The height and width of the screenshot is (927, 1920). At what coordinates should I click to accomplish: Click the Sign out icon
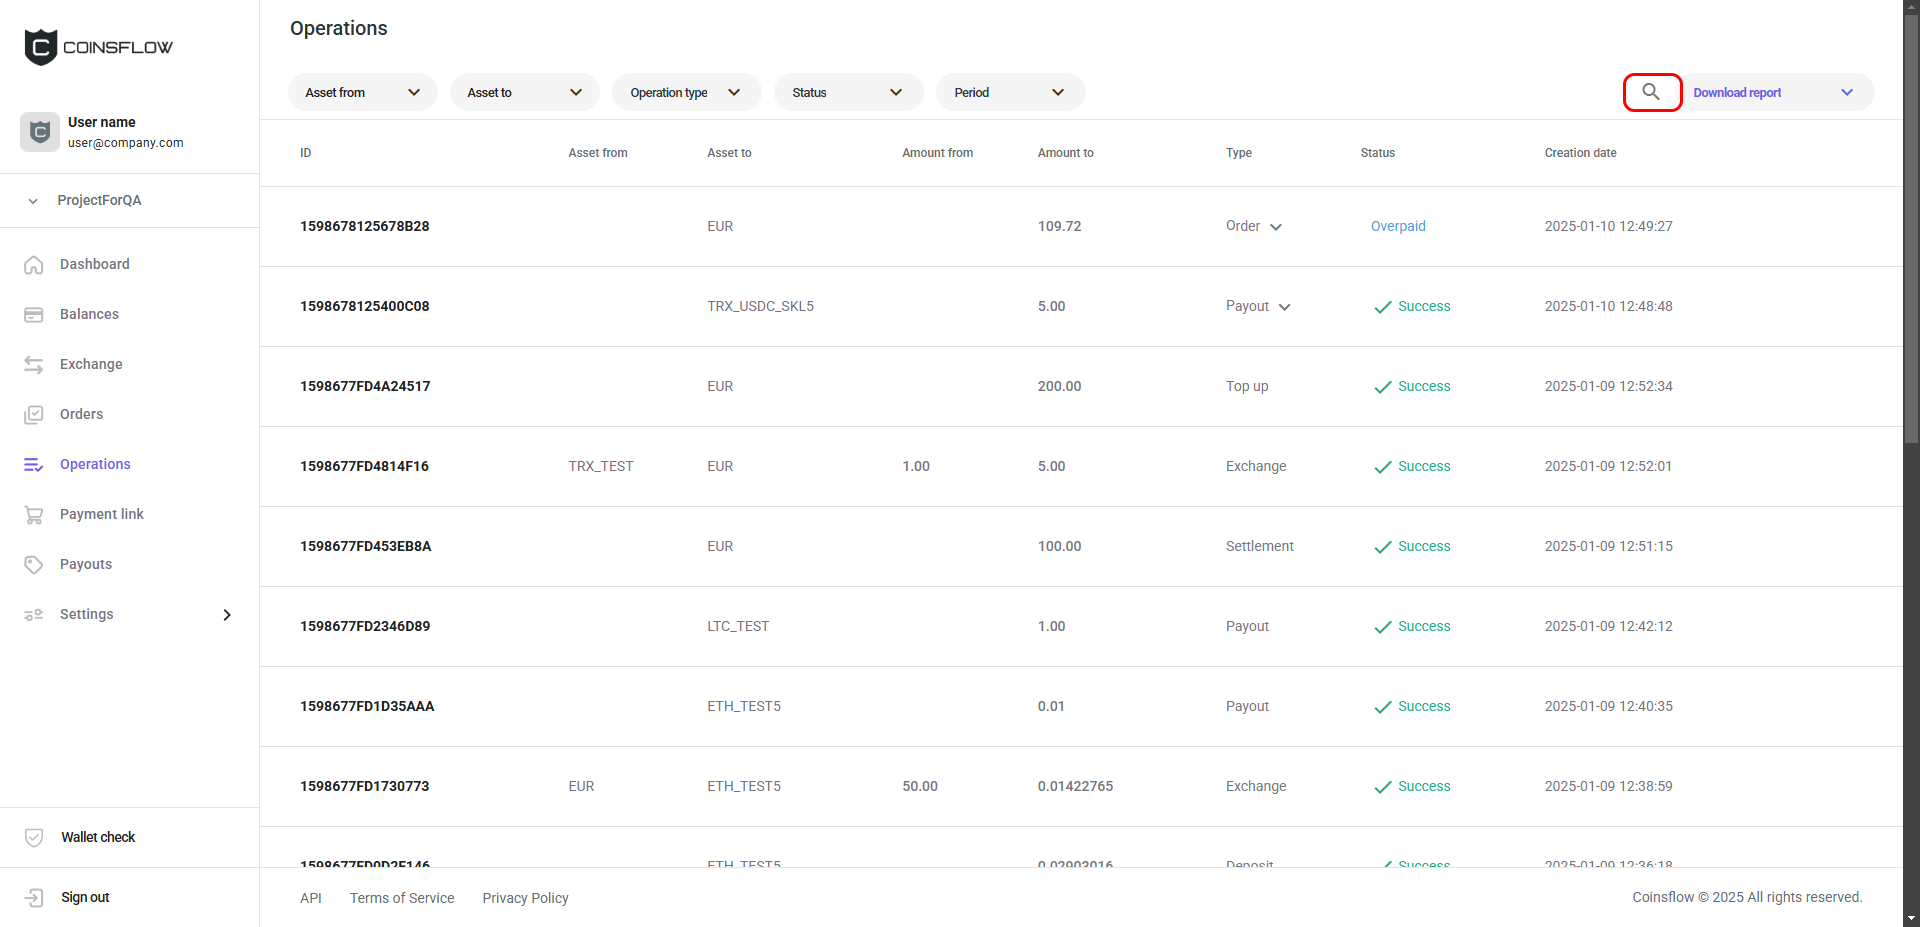(34, 898)
